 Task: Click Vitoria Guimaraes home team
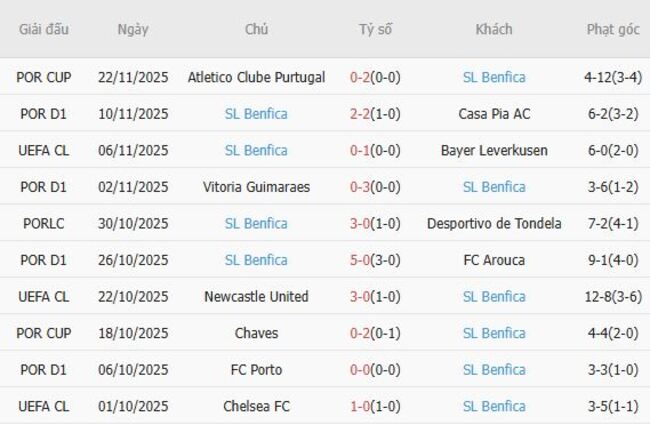(256, 187)
